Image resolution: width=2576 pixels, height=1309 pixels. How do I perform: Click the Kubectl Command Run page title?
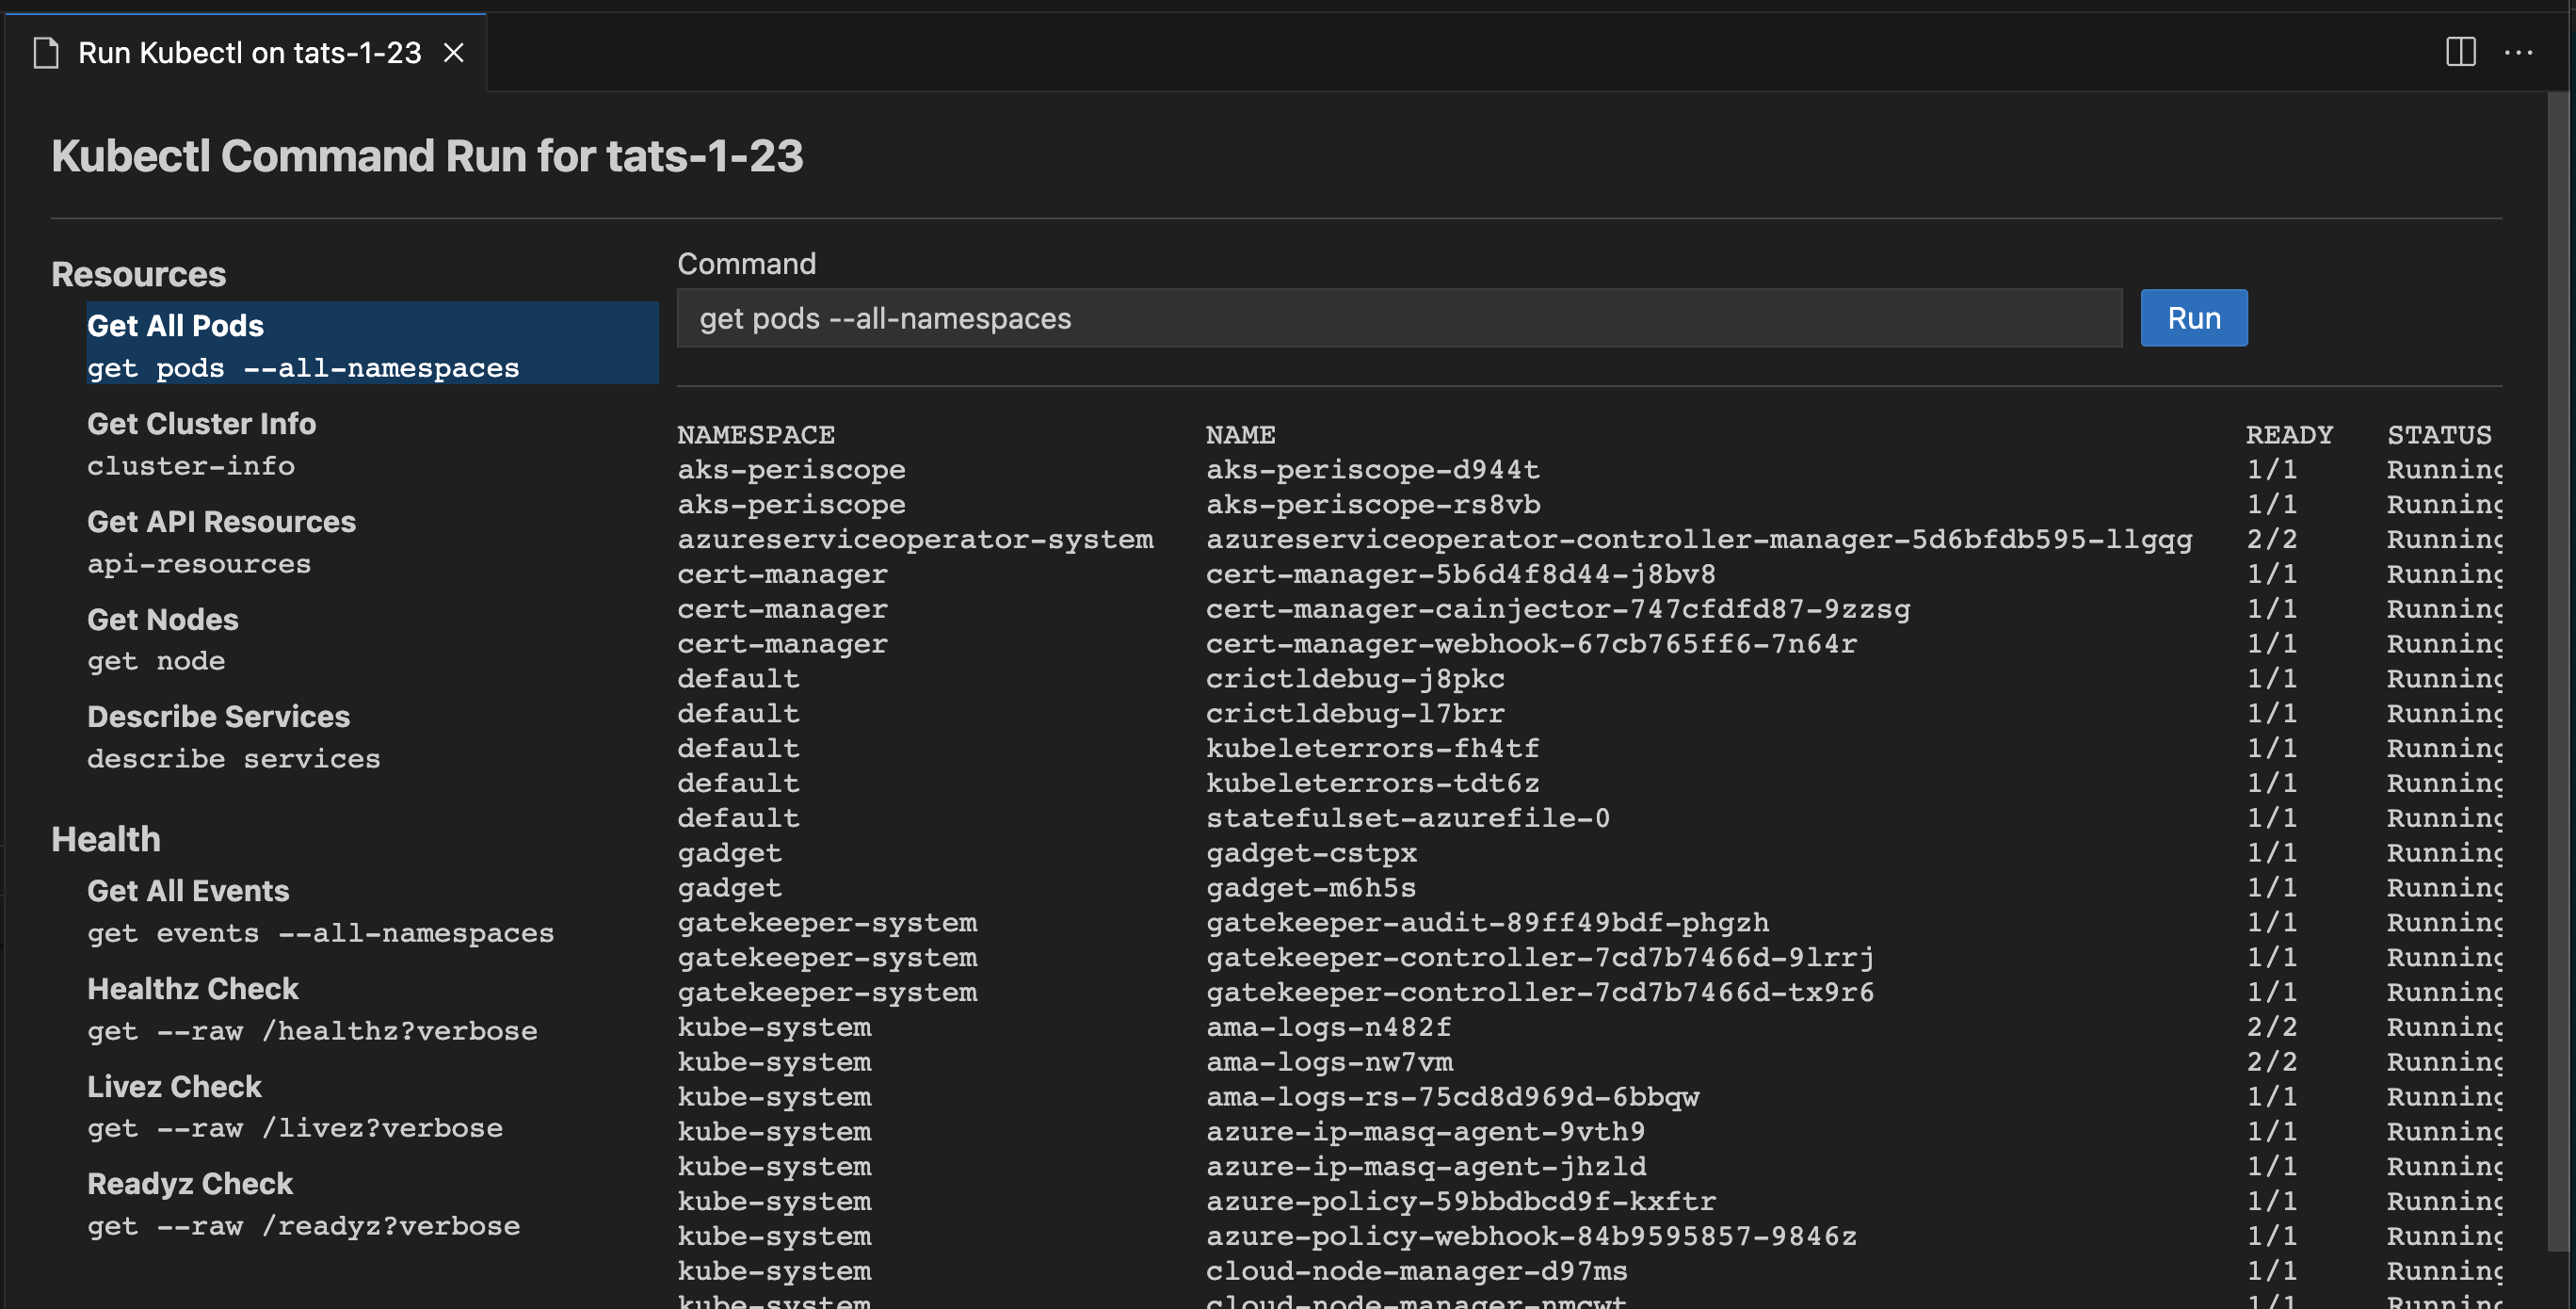(x=427, y=156)
